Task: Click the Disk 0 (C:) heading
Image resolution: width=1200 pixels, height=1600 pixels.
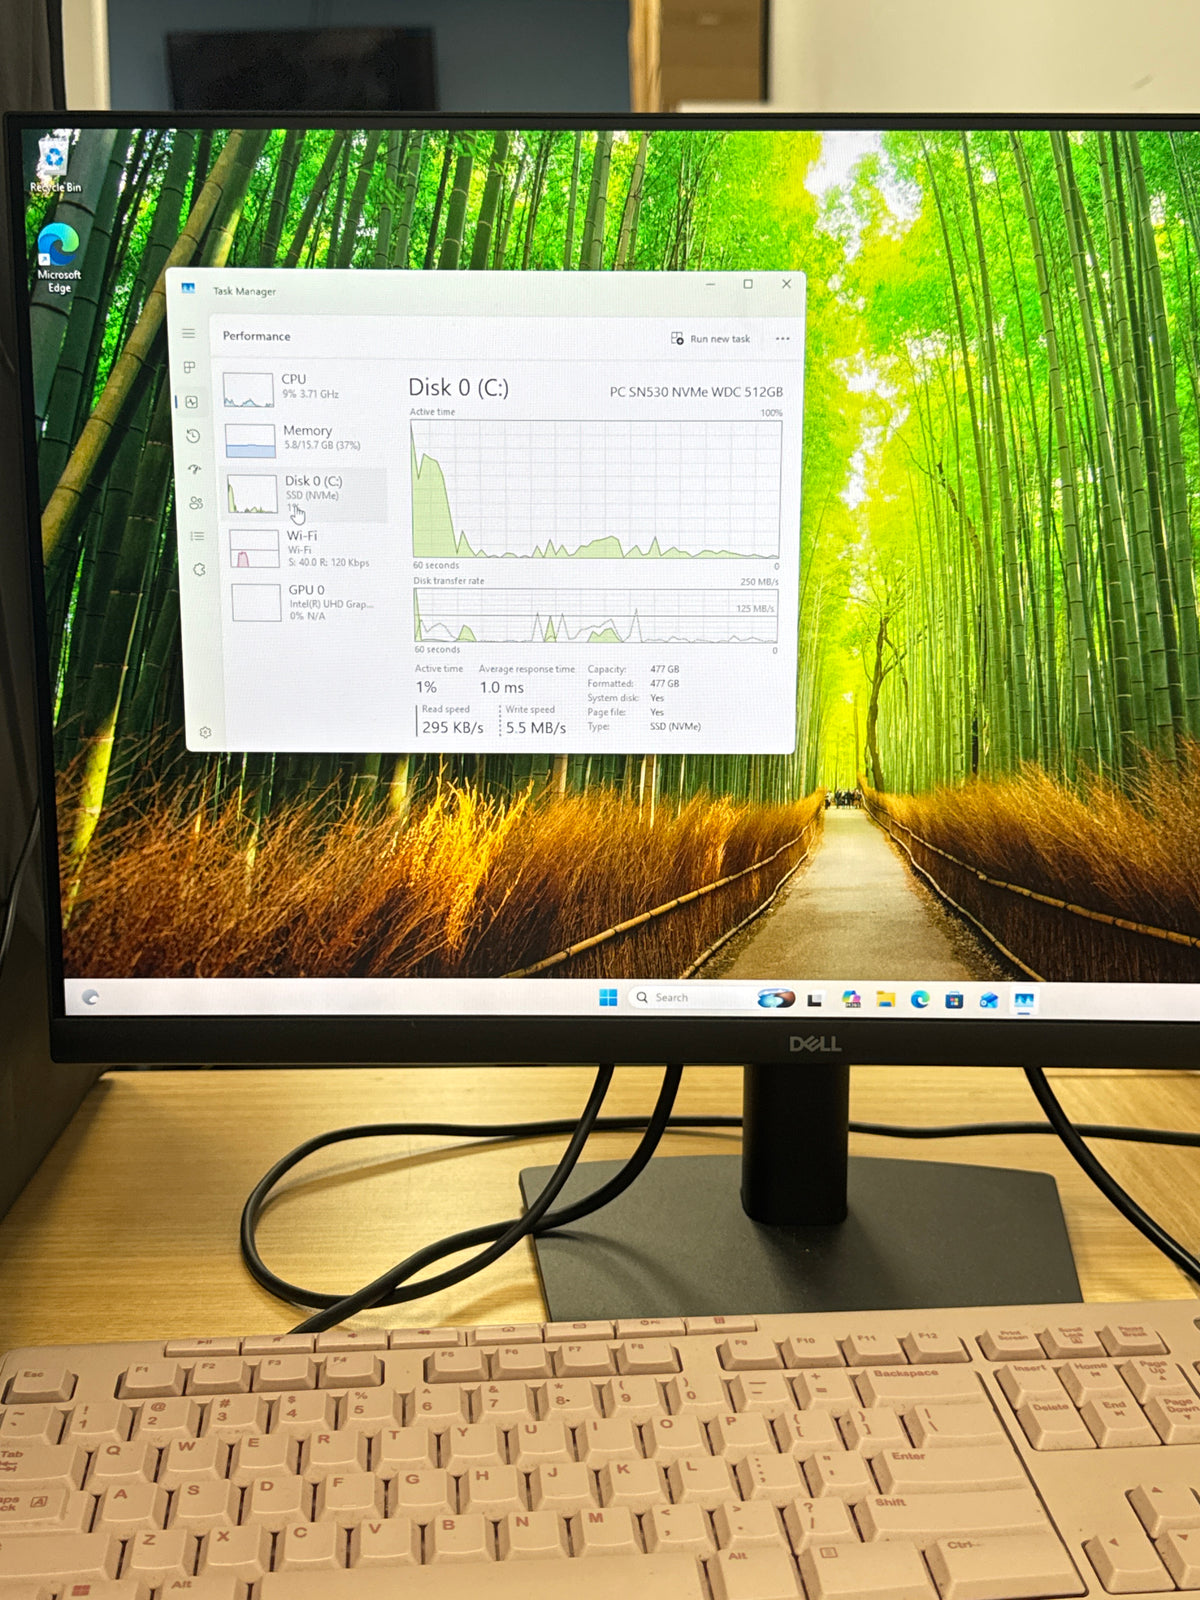Action: click(x=458, y=388)
